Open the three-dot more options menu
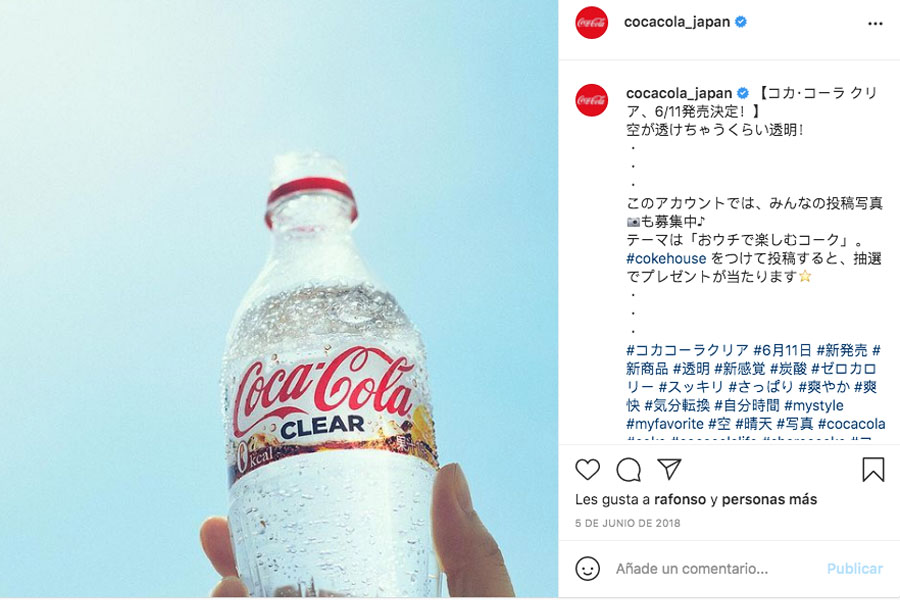Viewport: 900px width, 600px height. (x=875, y=24)
